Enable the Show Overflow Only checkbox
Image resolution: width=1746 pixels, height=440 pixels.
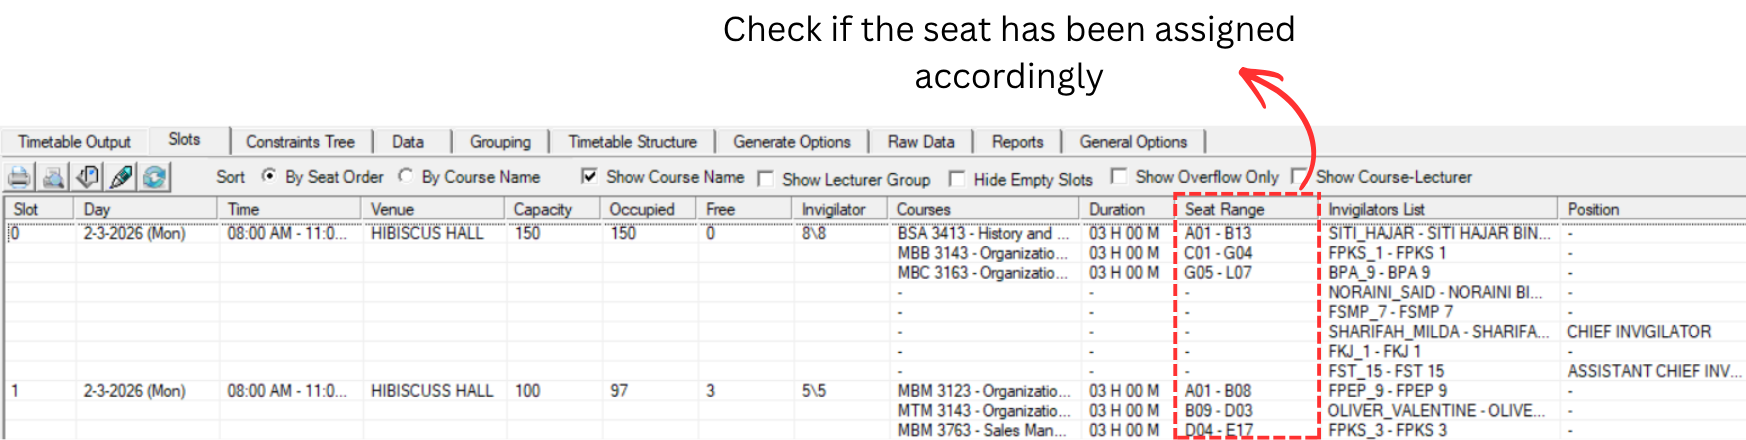coord(1119,176)
